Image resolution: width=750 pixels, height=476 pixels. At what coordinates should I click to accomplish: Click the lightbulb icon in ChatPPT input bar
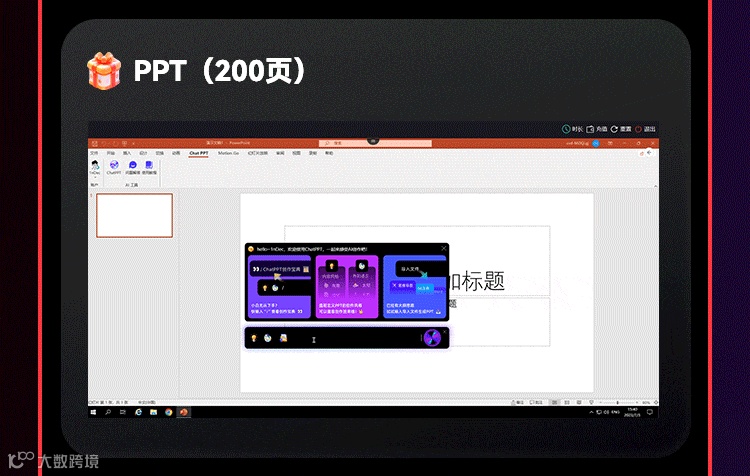point(254,338)
